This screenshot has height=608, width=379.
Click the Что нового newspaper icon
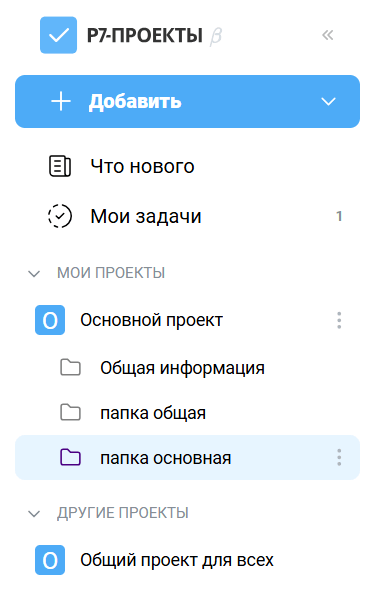point(60,166)
